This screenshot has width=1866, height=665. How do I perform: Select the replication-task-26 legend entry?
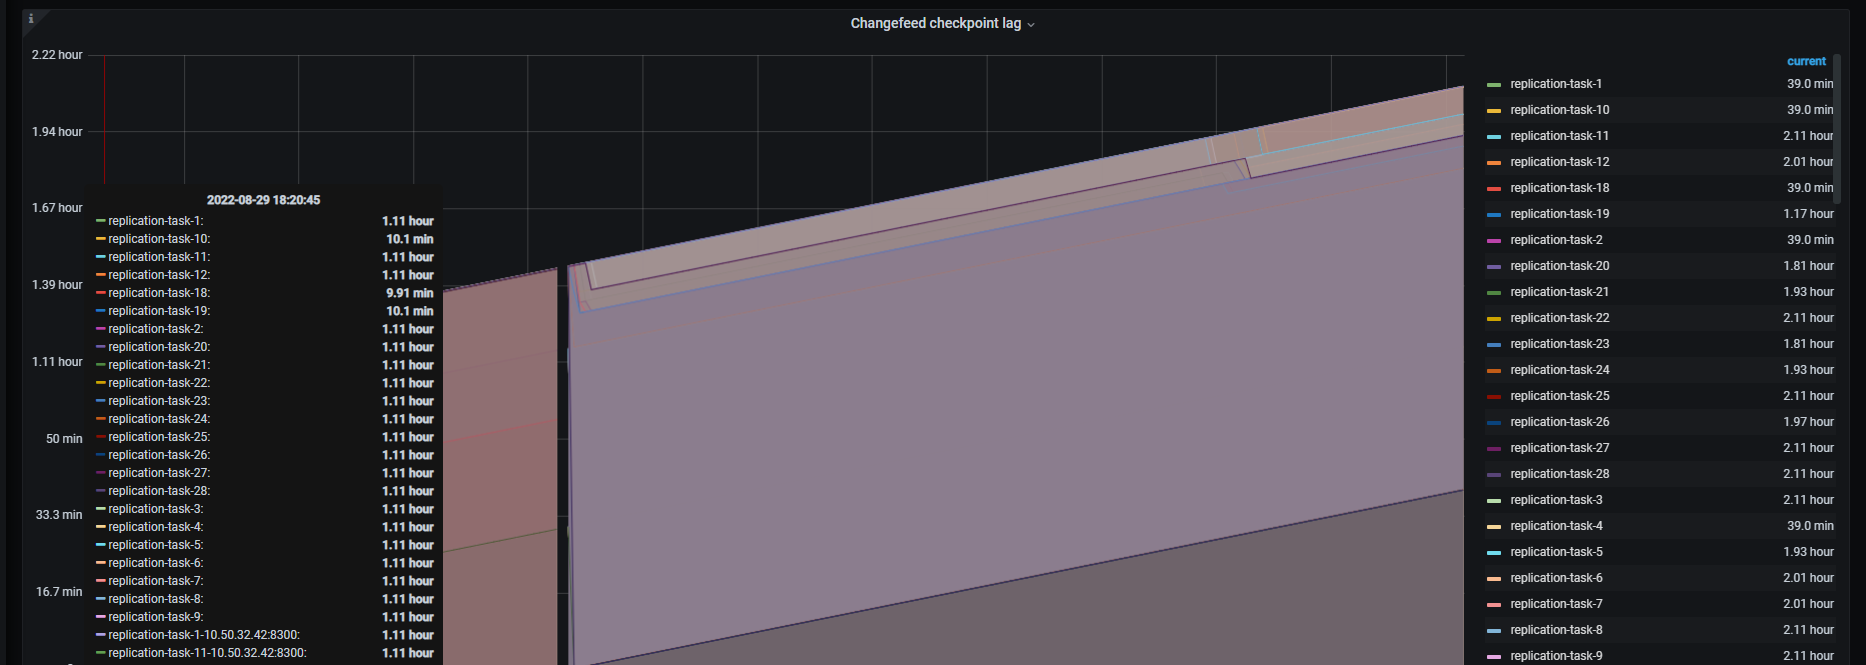[1559, 422]
